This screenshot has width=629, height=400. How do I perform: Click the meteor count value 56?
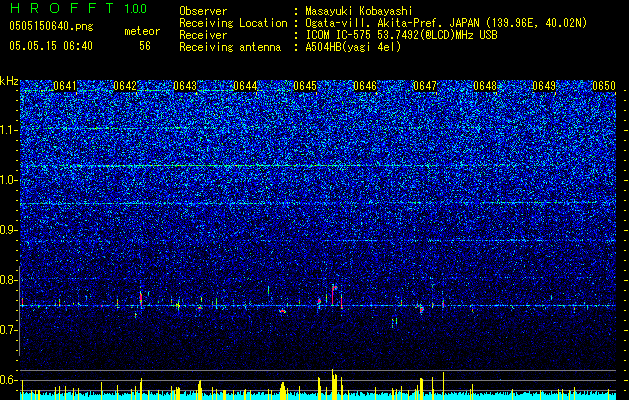(x=145, y=46)
